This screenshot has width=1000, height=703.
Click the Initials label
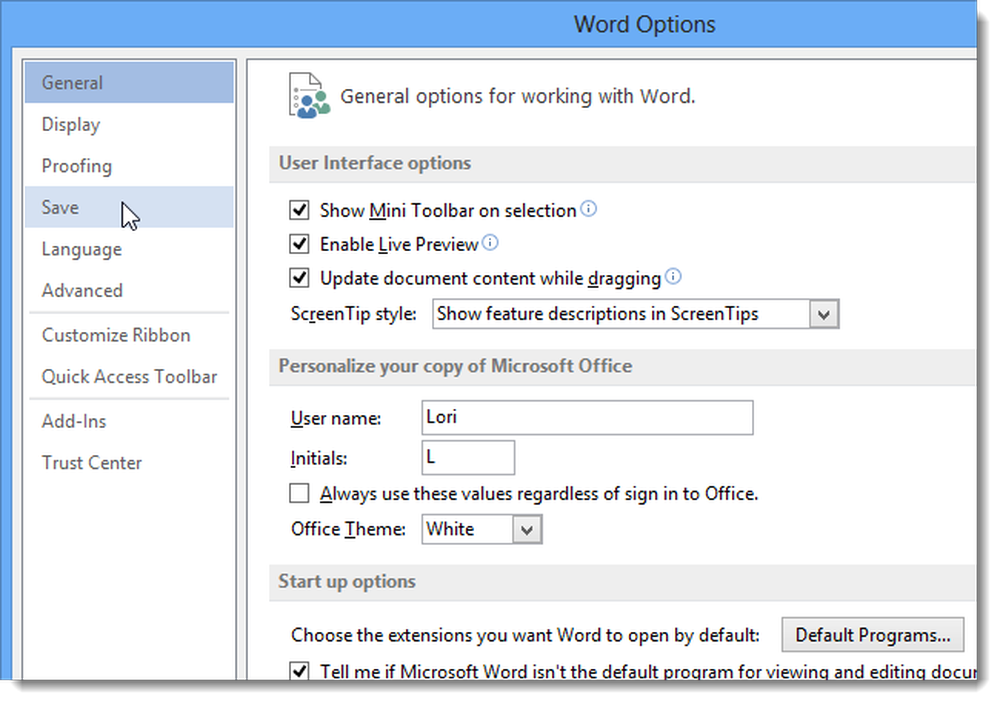[x=319, y=459]
